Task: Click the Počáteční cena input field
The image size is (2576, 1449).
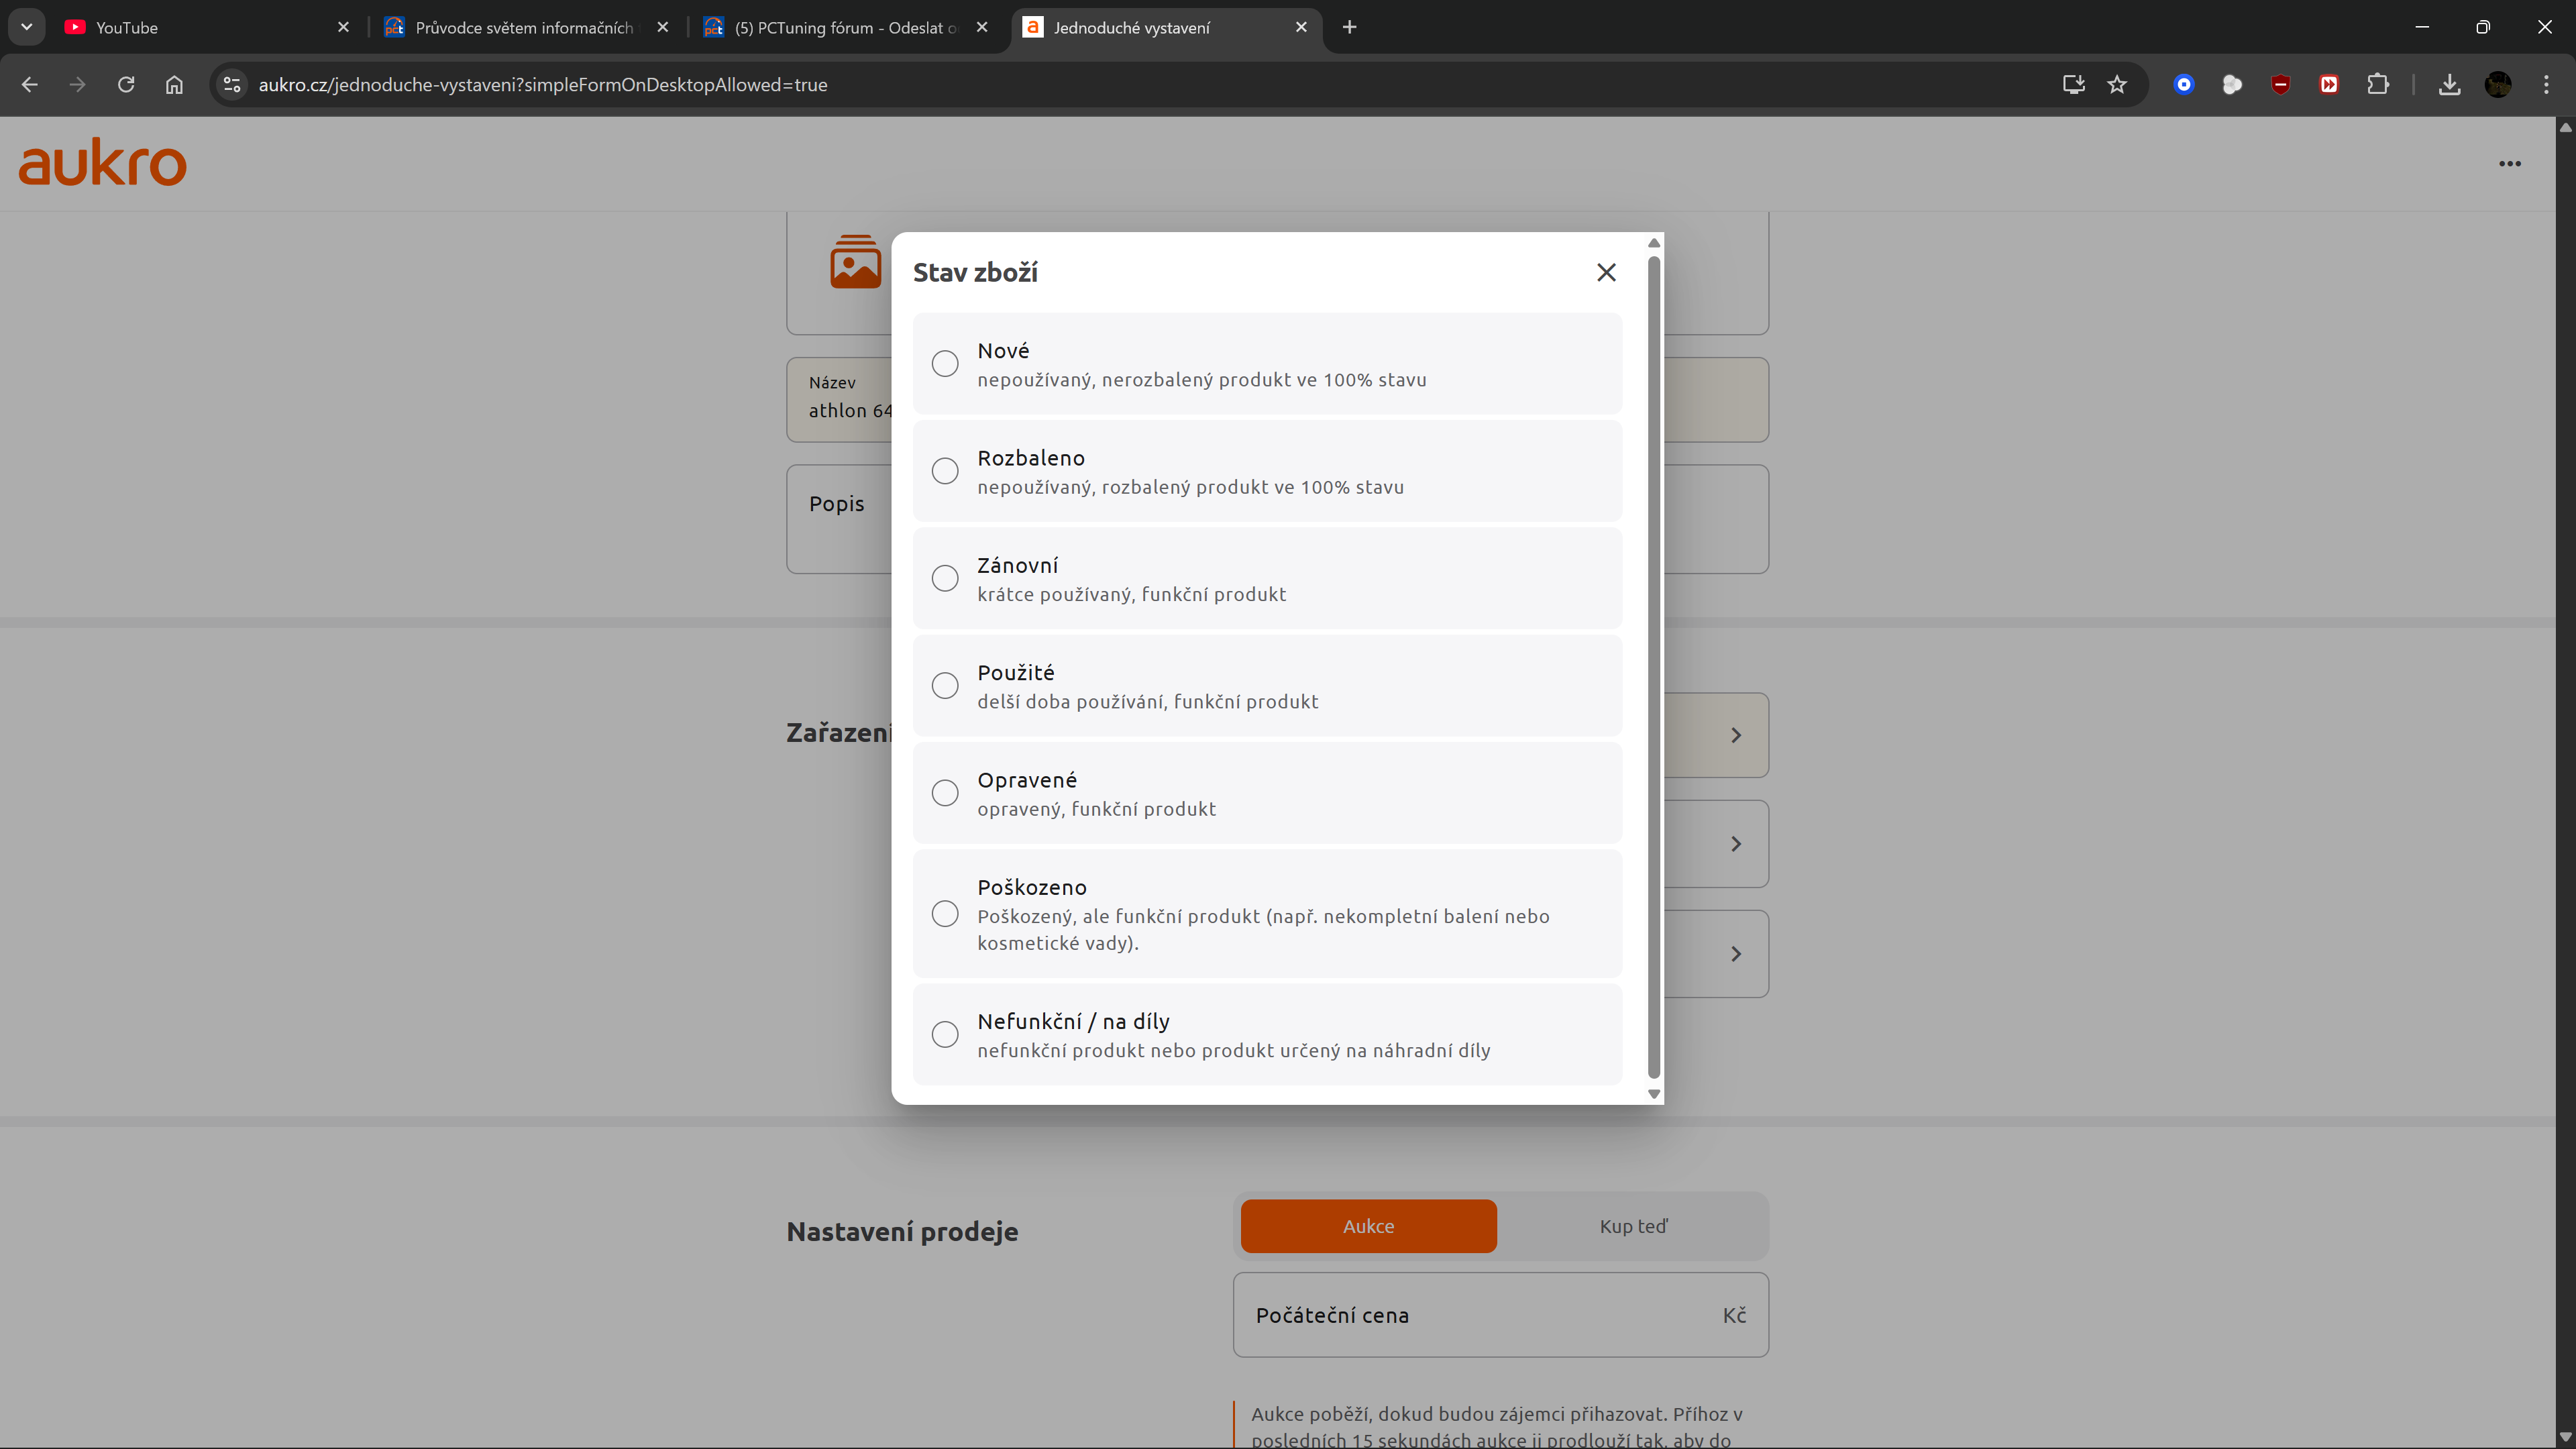Action: click(x=1480, y=1315)
